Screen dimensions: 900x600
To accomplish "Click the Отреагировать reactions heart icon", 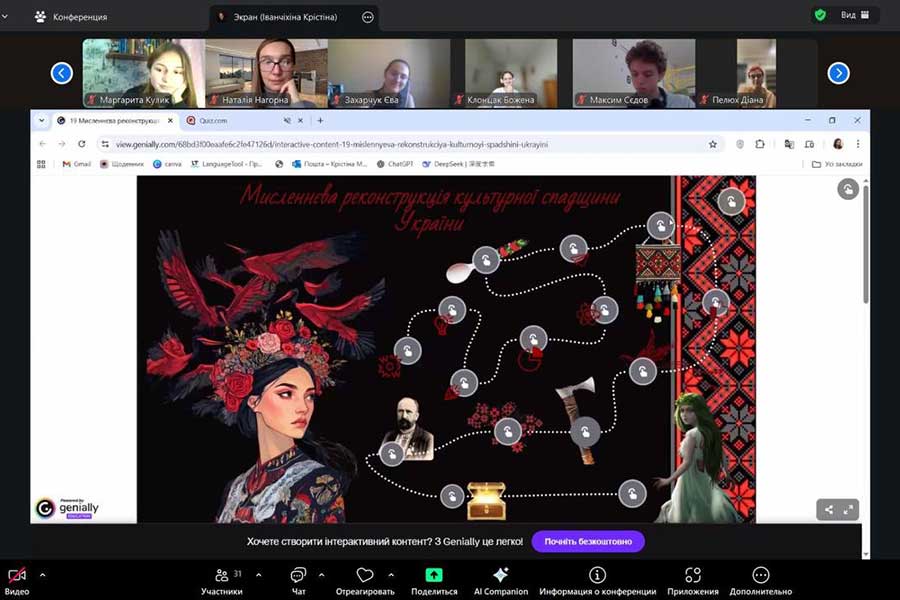I will pos(365,575).
